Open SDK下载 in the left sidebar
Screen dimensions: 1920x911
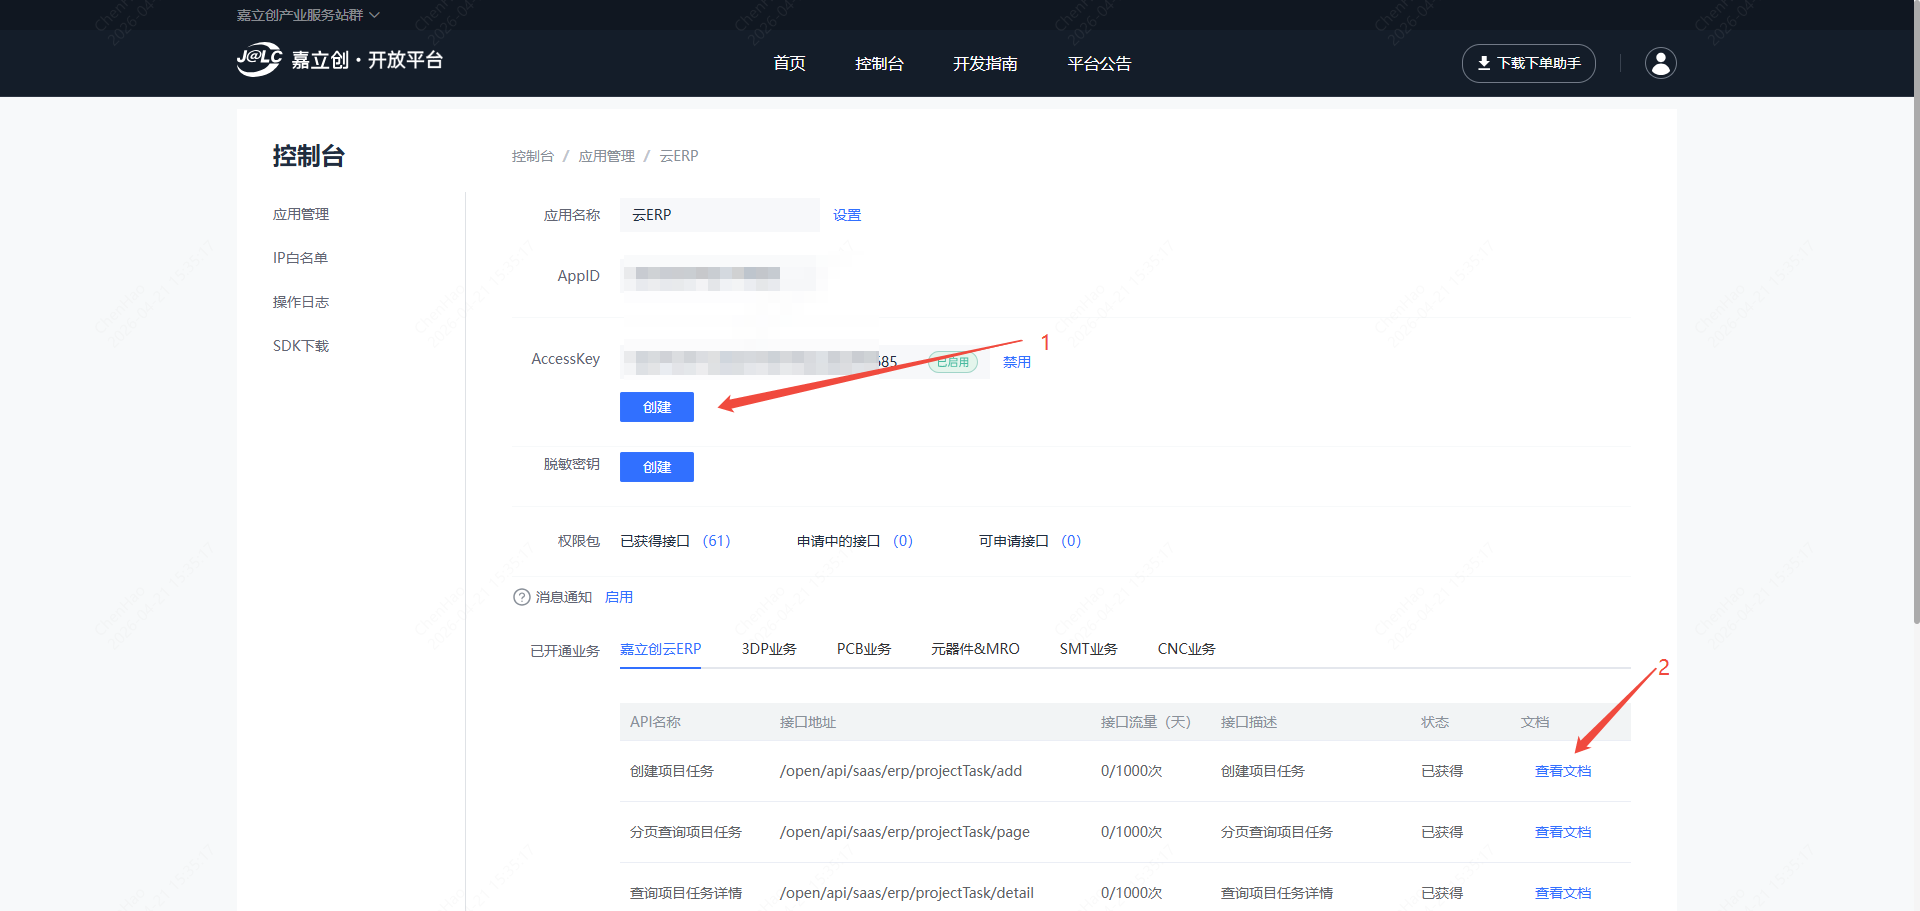[x=300, y=346]
